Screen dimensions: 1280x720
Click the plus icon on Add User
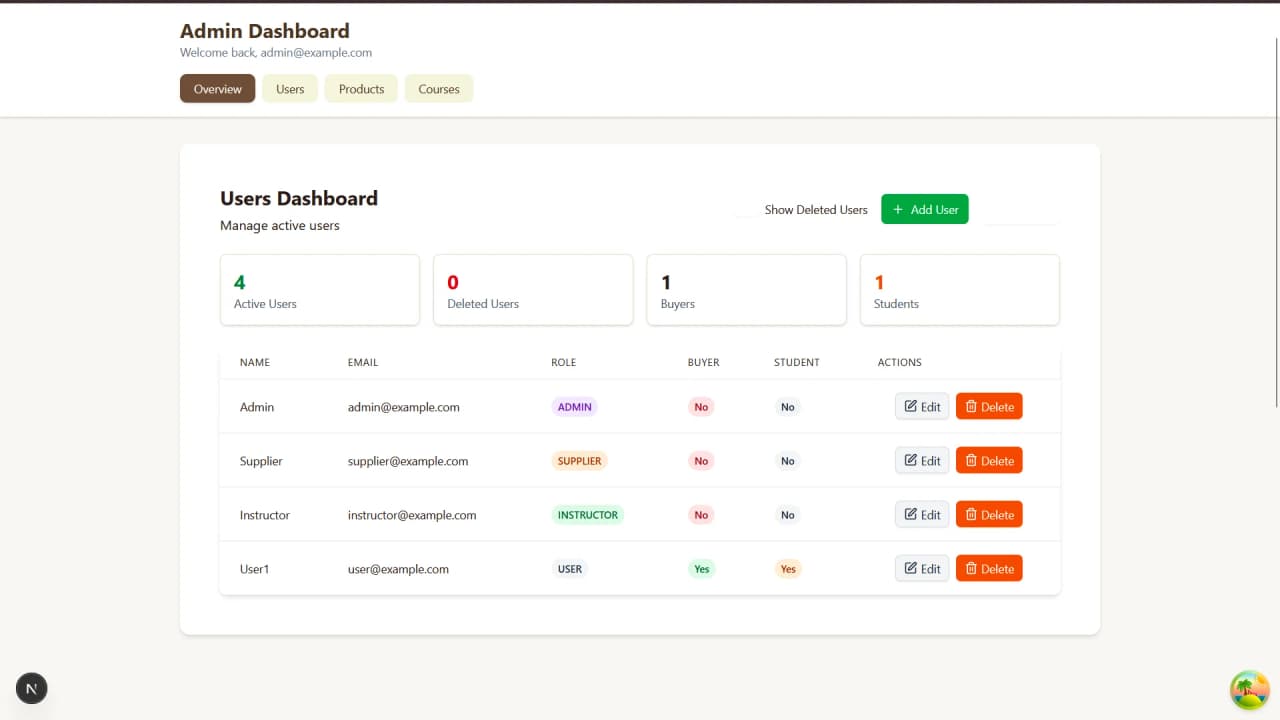pyautogui.click(x=896, y=209)
